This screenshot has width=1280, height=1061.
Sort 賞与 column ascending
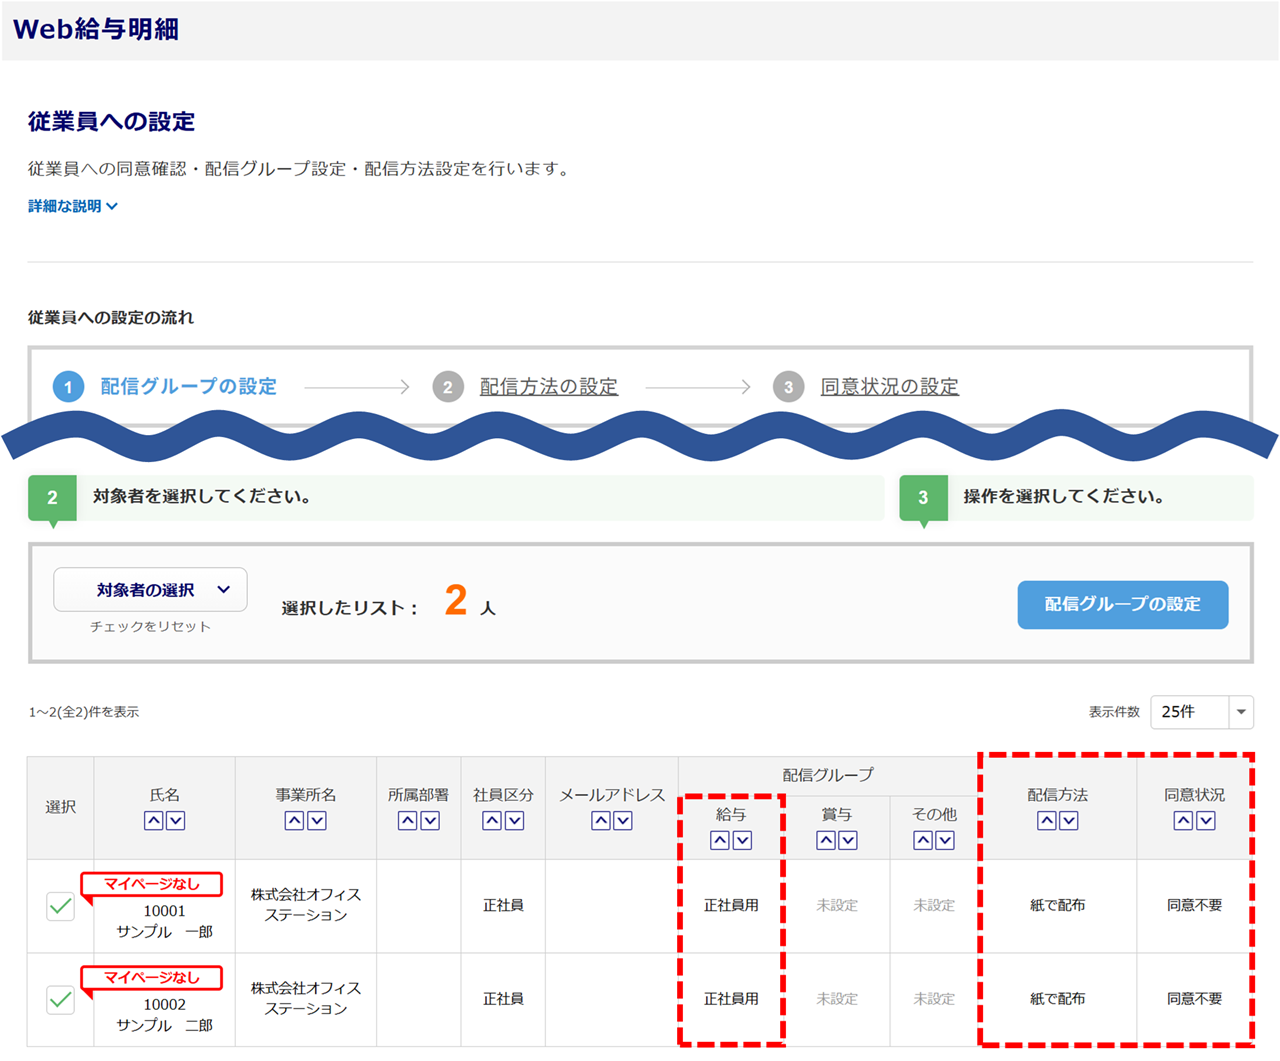[825, 841]
